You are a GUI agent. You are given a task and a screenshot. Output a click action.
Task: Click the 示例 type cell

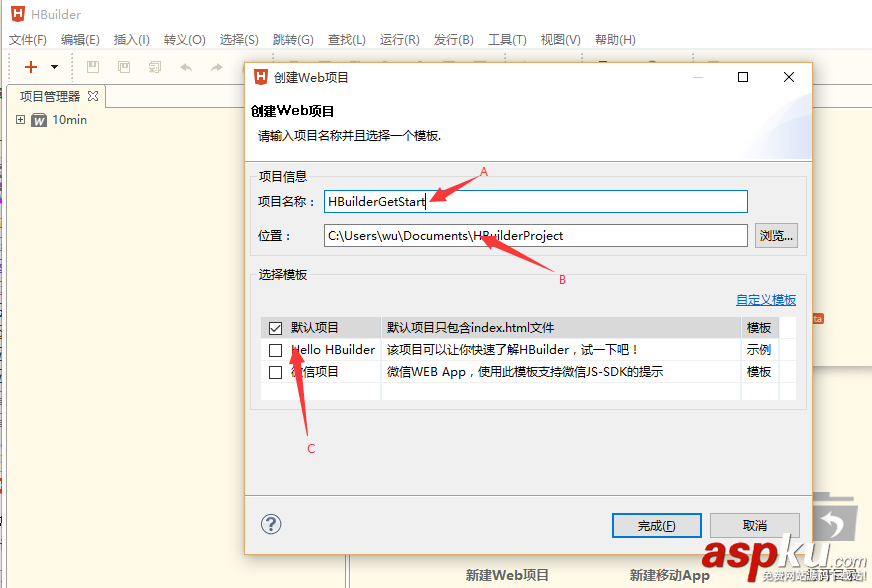click(759, 350)
